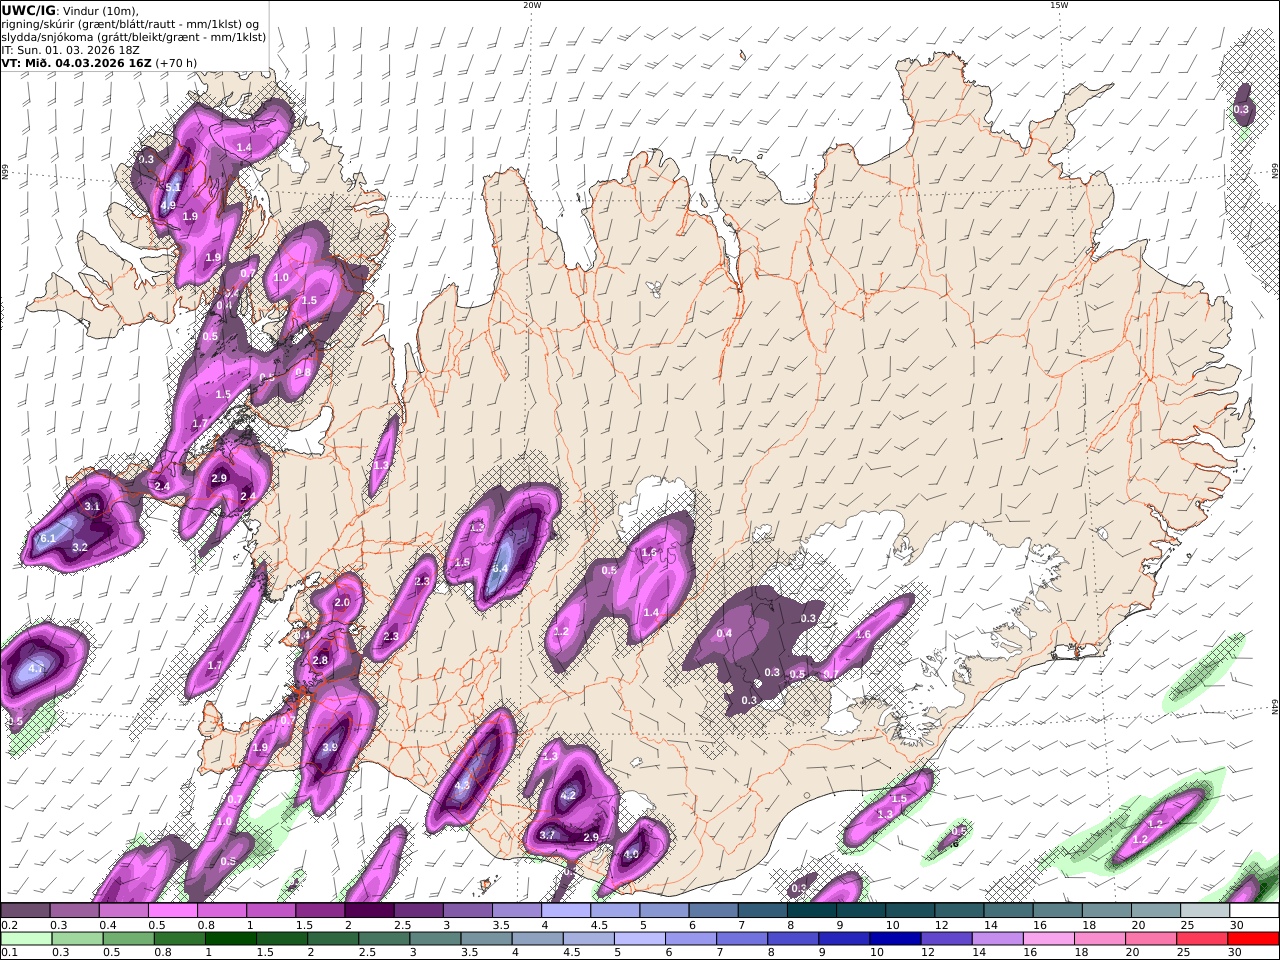Click the pale green 0.1 rain legend swatch

(x=26, y=939)
